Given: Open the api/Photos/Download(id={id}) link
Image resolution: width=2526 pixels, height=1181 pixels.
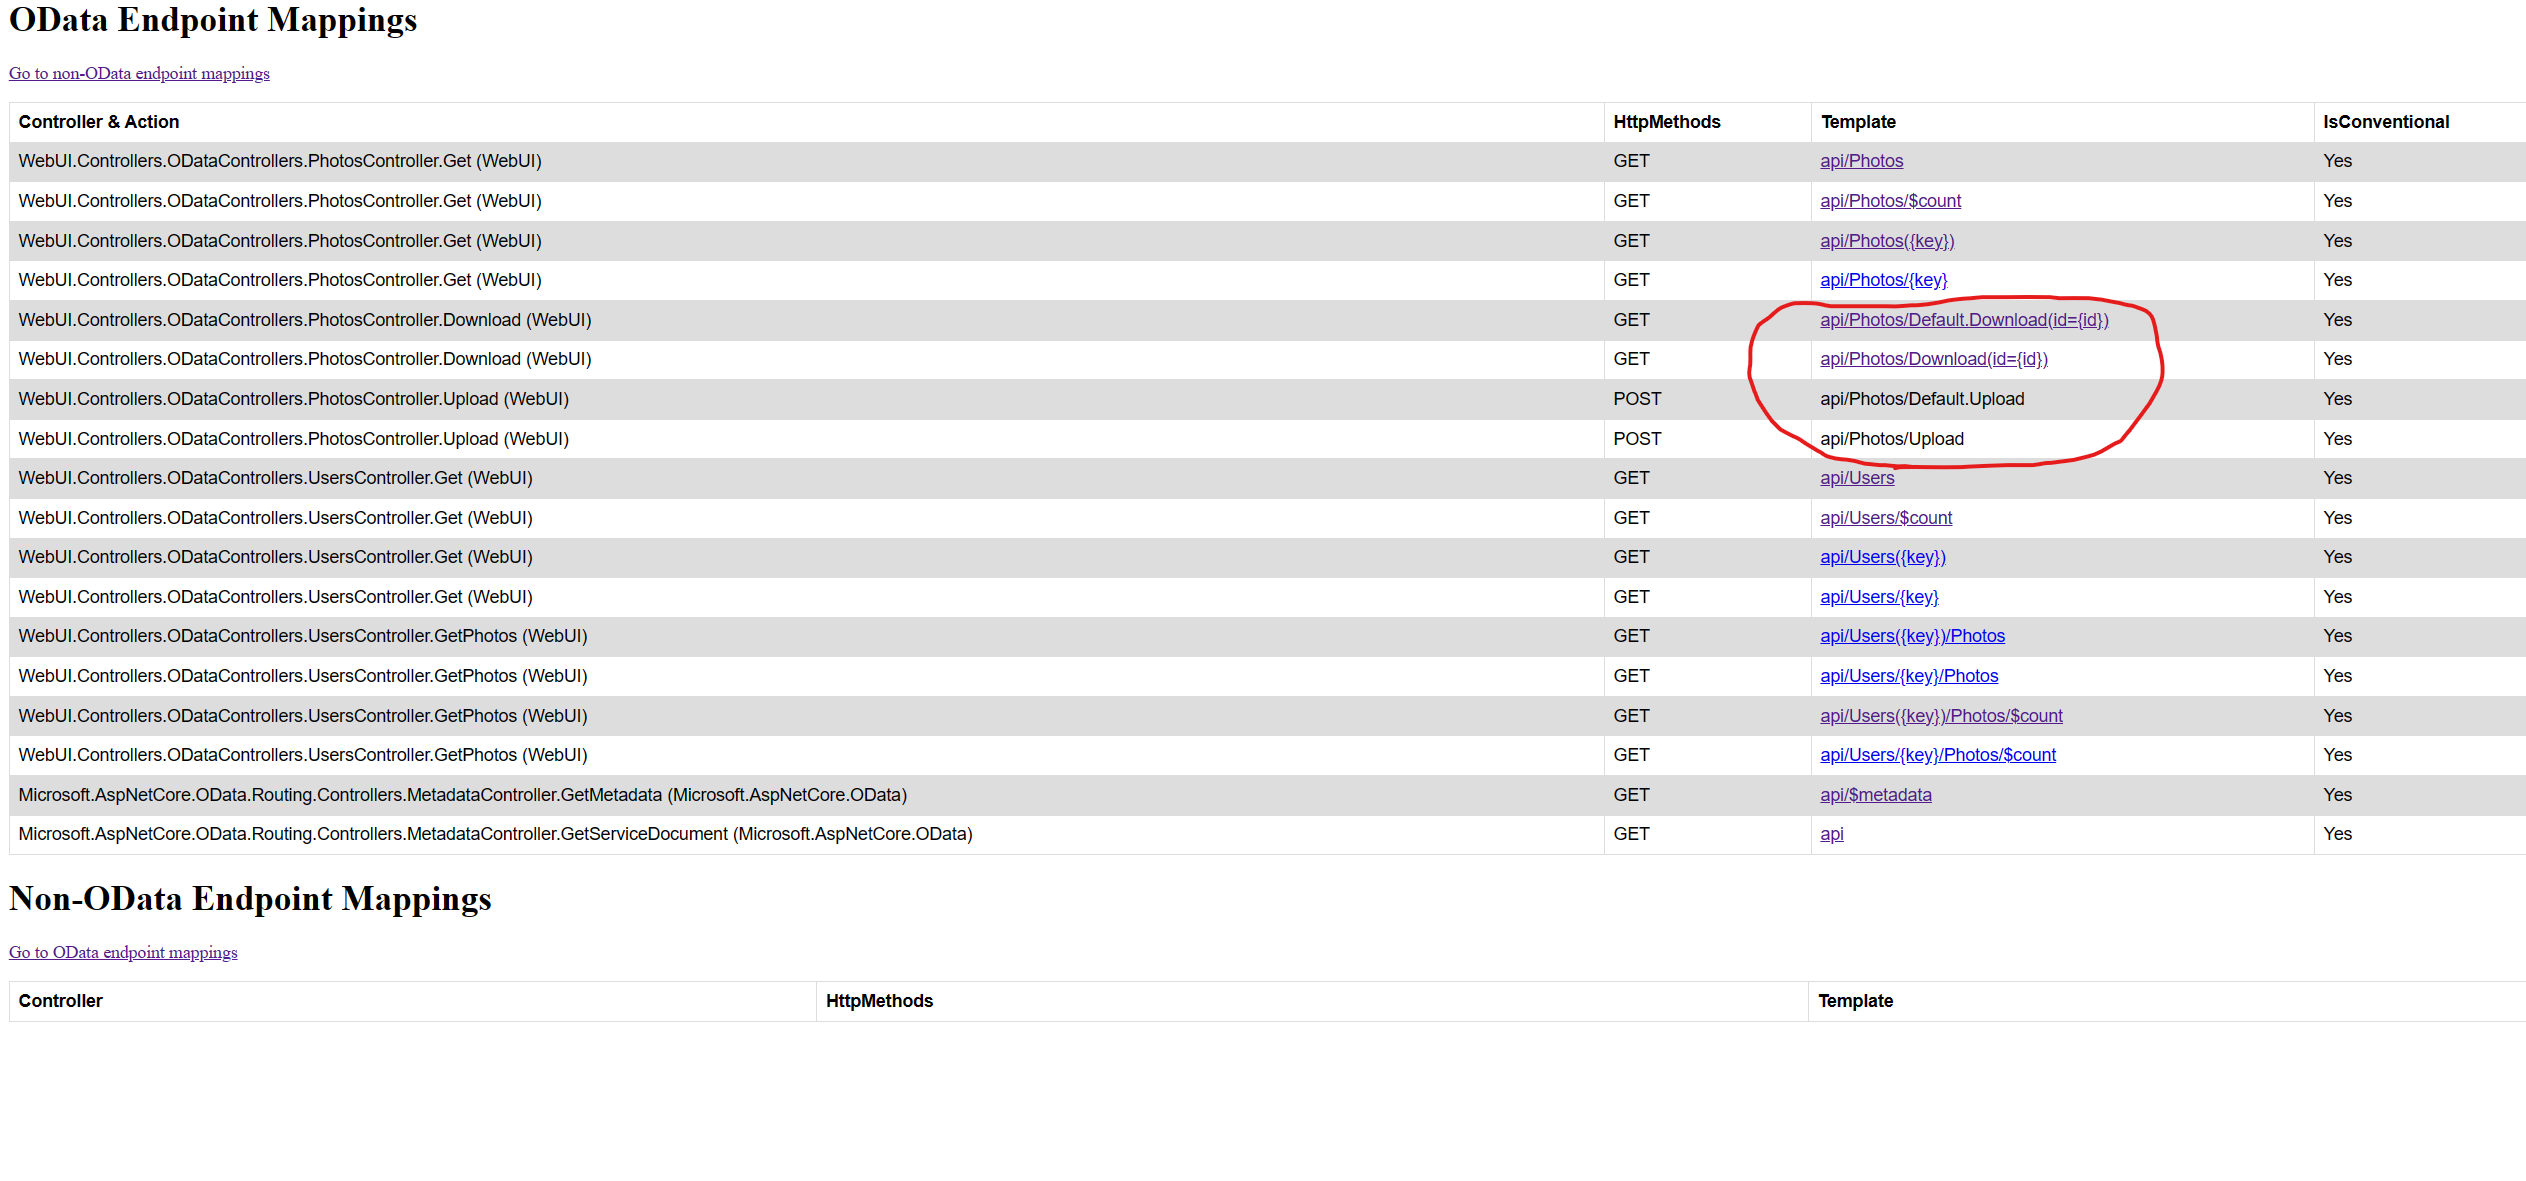Looking at the screenshot, I should pos(1933,358).
